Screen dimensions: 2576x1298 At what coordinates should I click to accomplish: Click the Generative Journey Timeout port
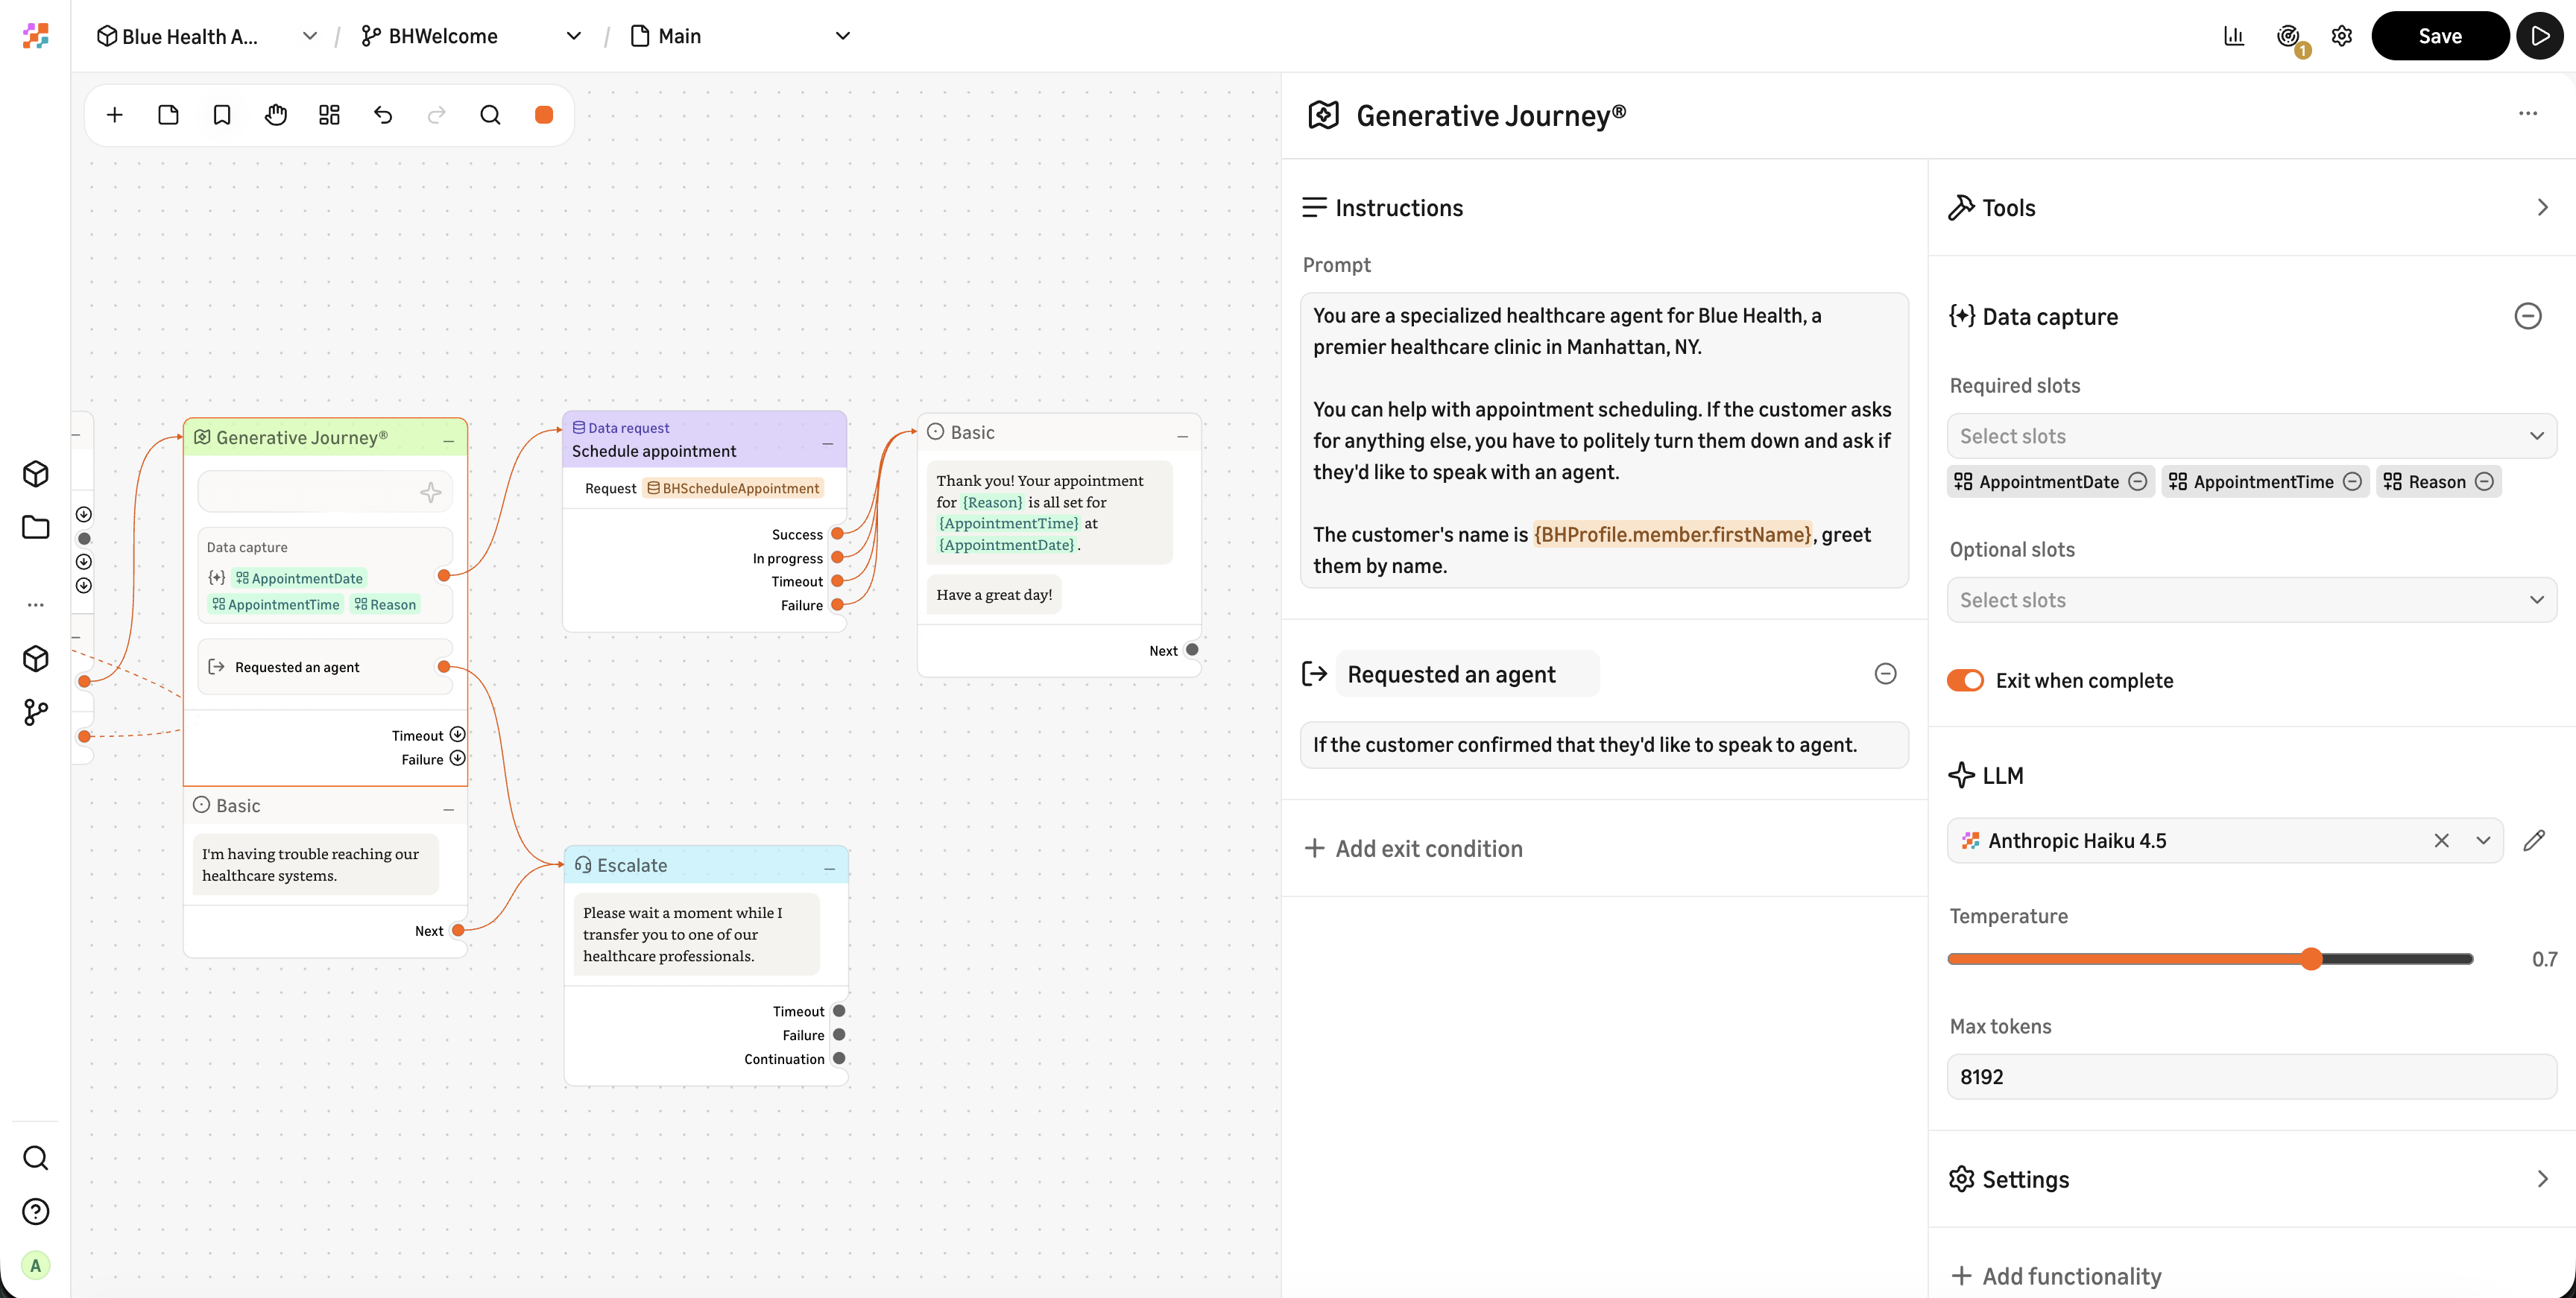(457, 735)
